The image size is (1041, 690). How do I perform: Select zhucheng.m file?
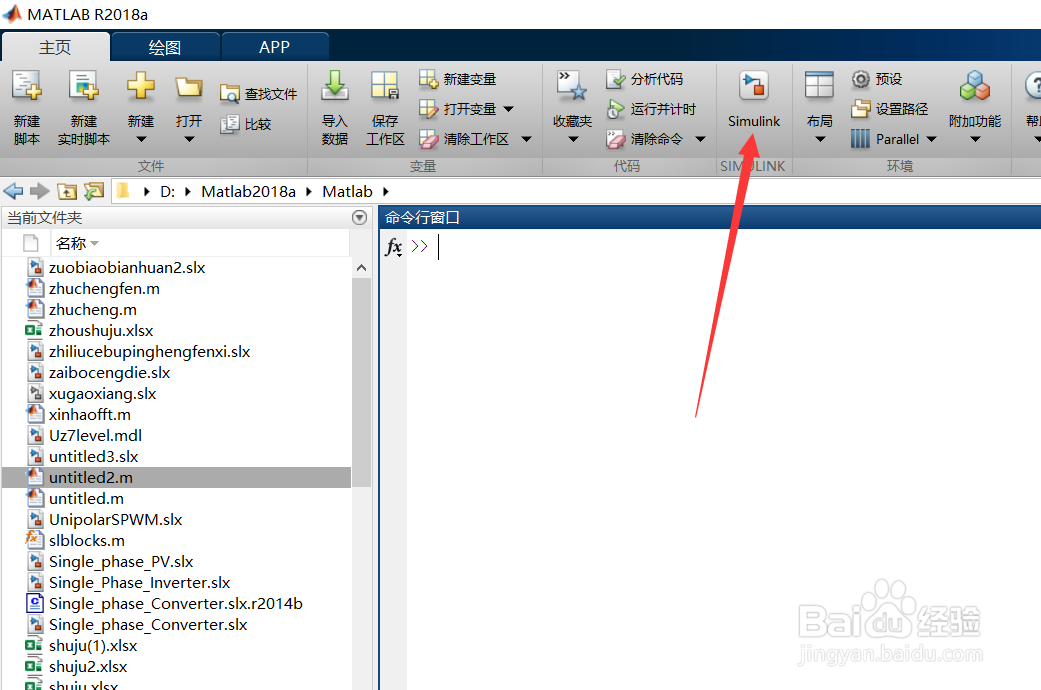pos(93,310)
